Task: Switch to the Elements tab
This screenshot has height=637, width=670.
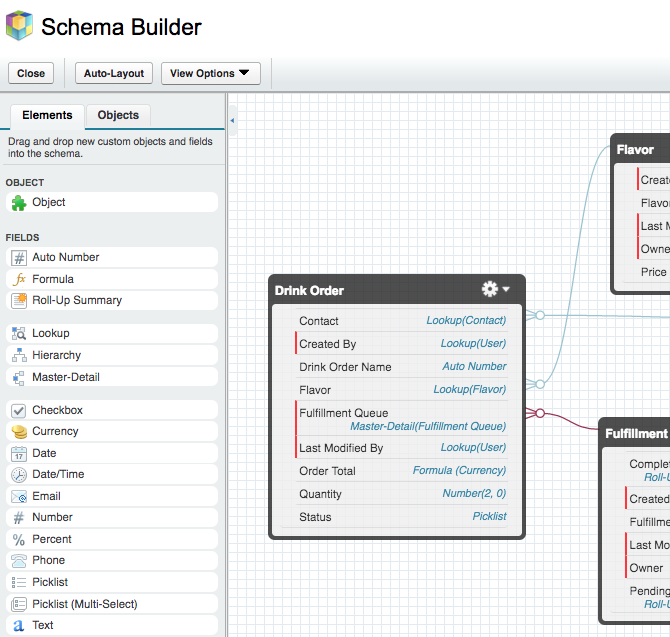Action: (x=47, y=115)
